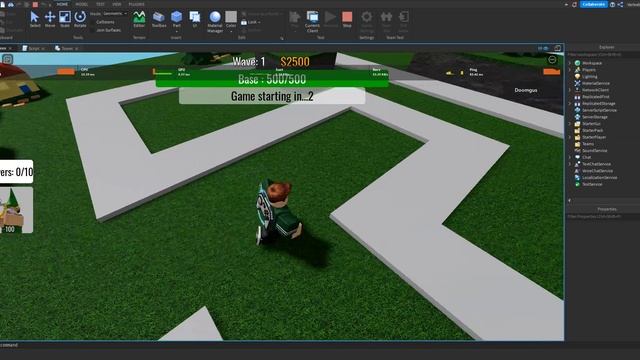Select ReplicatedFirst in Explorer

point(596,97)
